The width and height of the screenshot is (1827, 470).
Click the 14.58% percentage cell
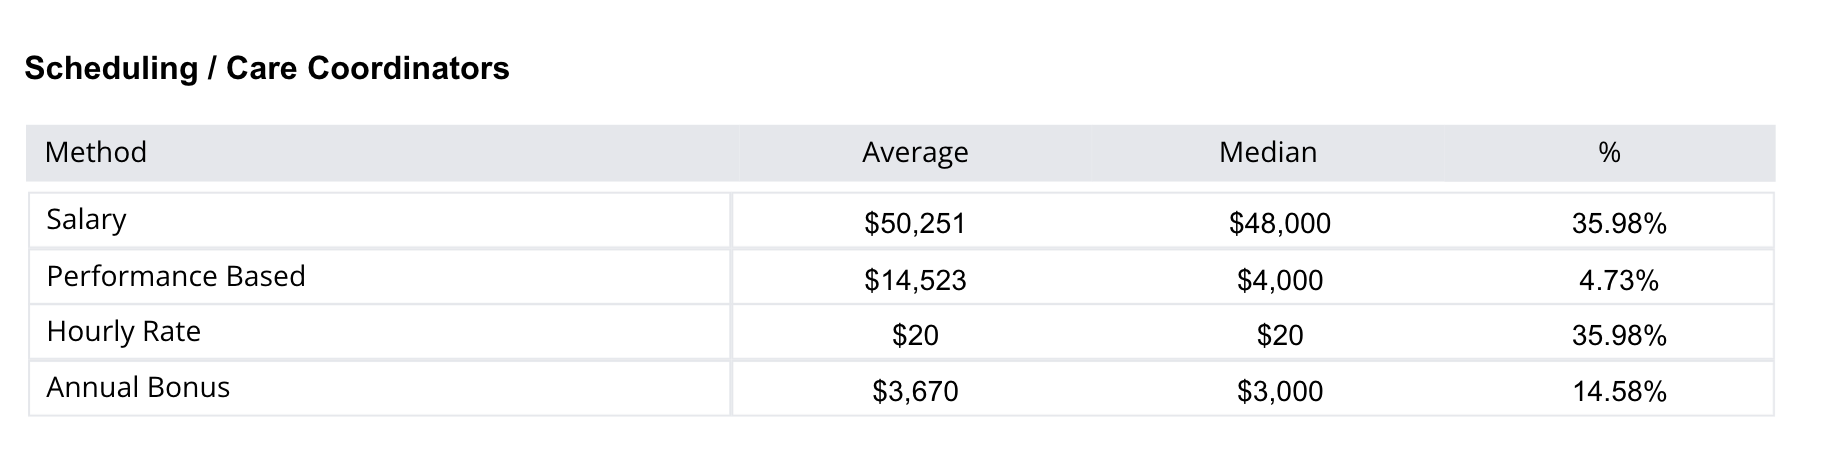(x=1618, y=391)
